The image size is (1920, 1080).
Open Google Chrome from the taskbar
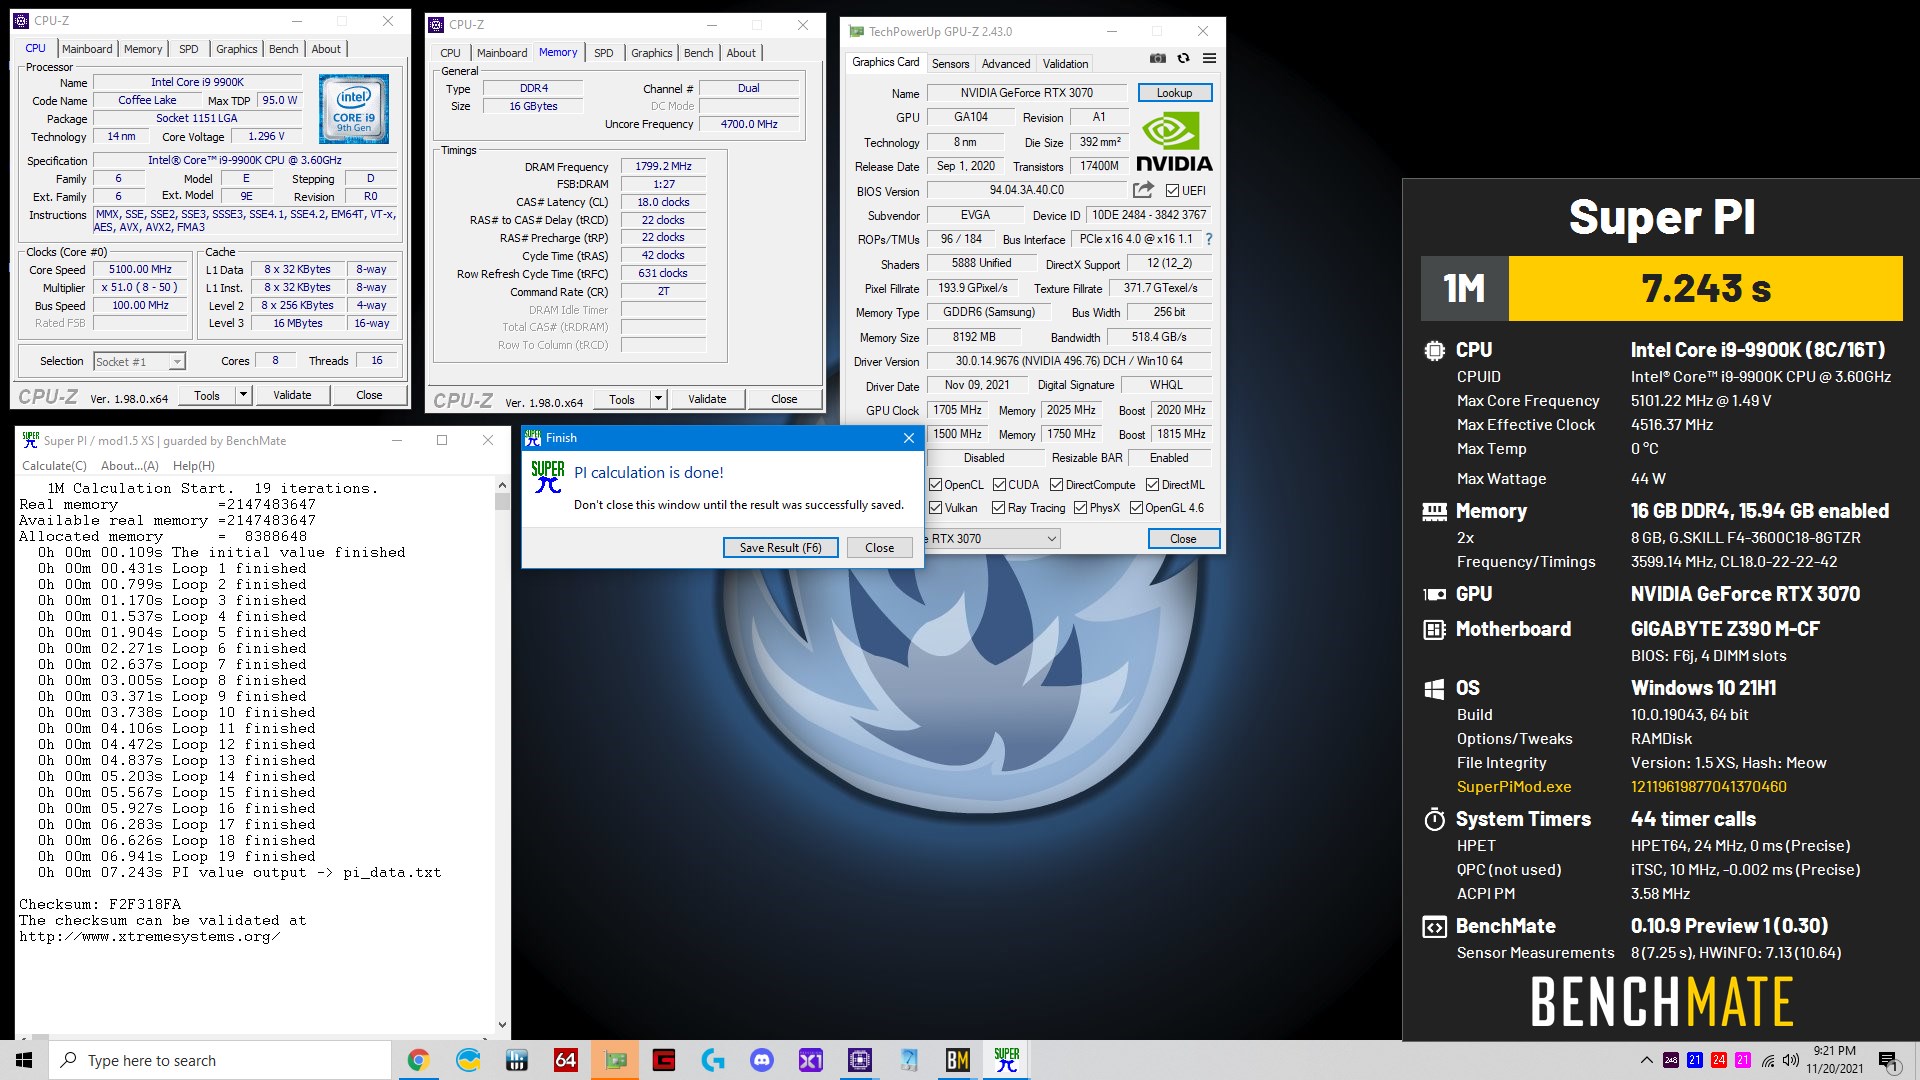[x=418, y=1060]
